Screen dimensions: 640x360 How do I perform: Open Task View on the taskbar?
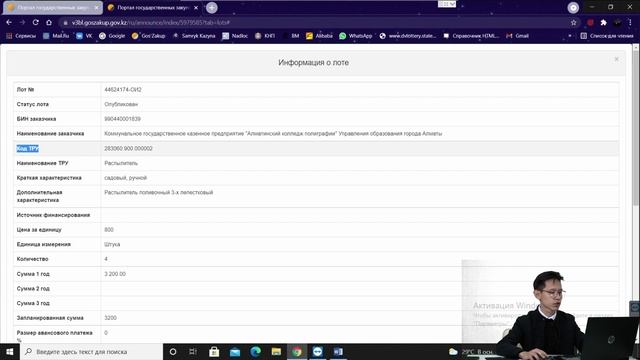[193, 351]
